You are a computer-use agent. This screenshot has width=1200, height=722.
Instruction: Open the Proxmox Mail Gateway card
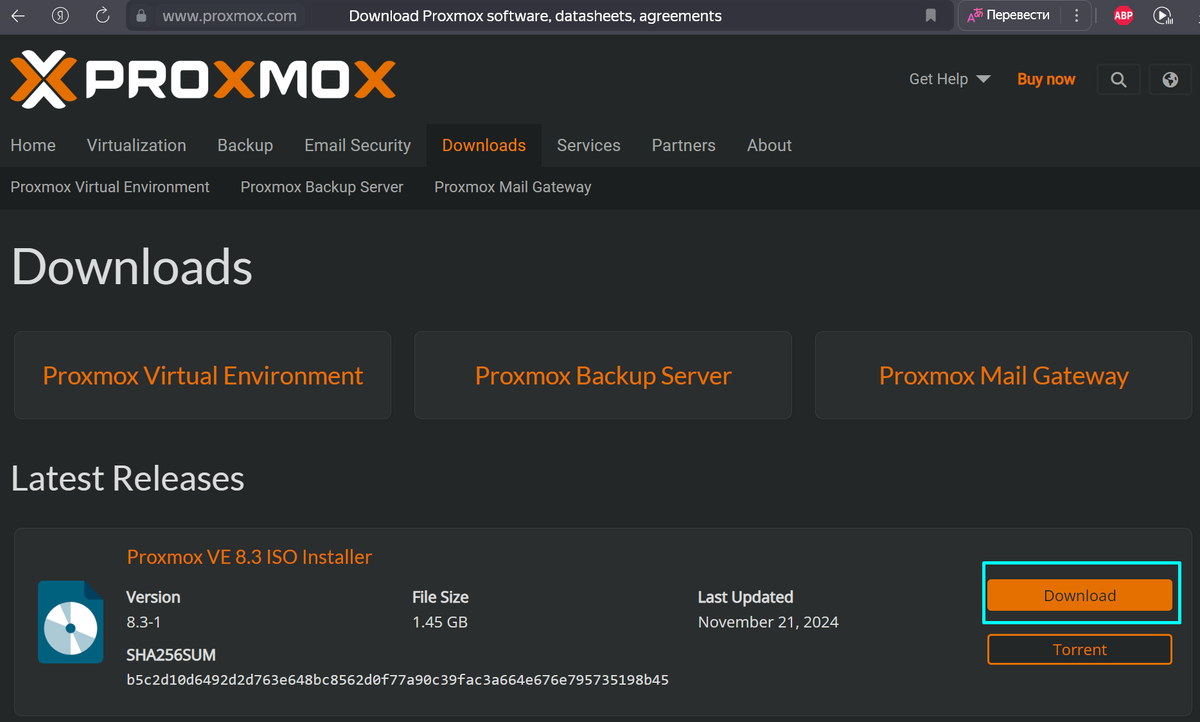pos(1004,376)
